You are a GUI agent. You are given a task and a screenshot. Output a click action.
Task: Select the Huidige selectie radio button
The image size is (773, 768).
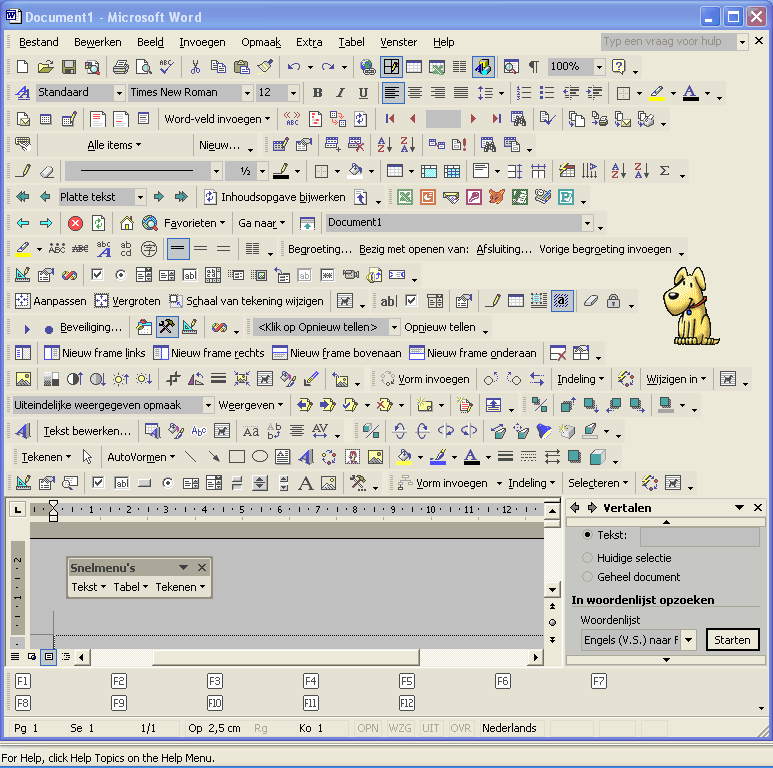[x=587, y=558]
